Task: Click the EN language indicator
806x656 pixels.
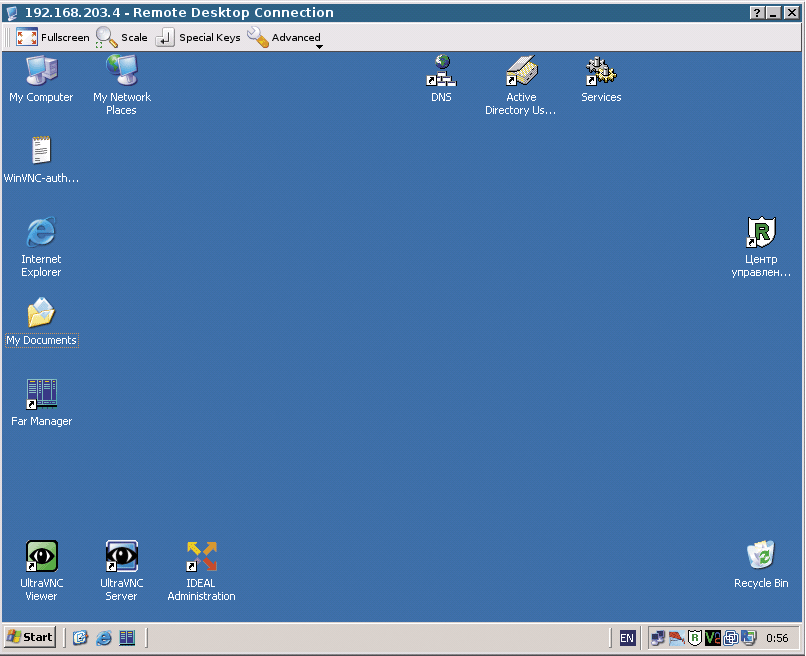Action: coord(627,639)
